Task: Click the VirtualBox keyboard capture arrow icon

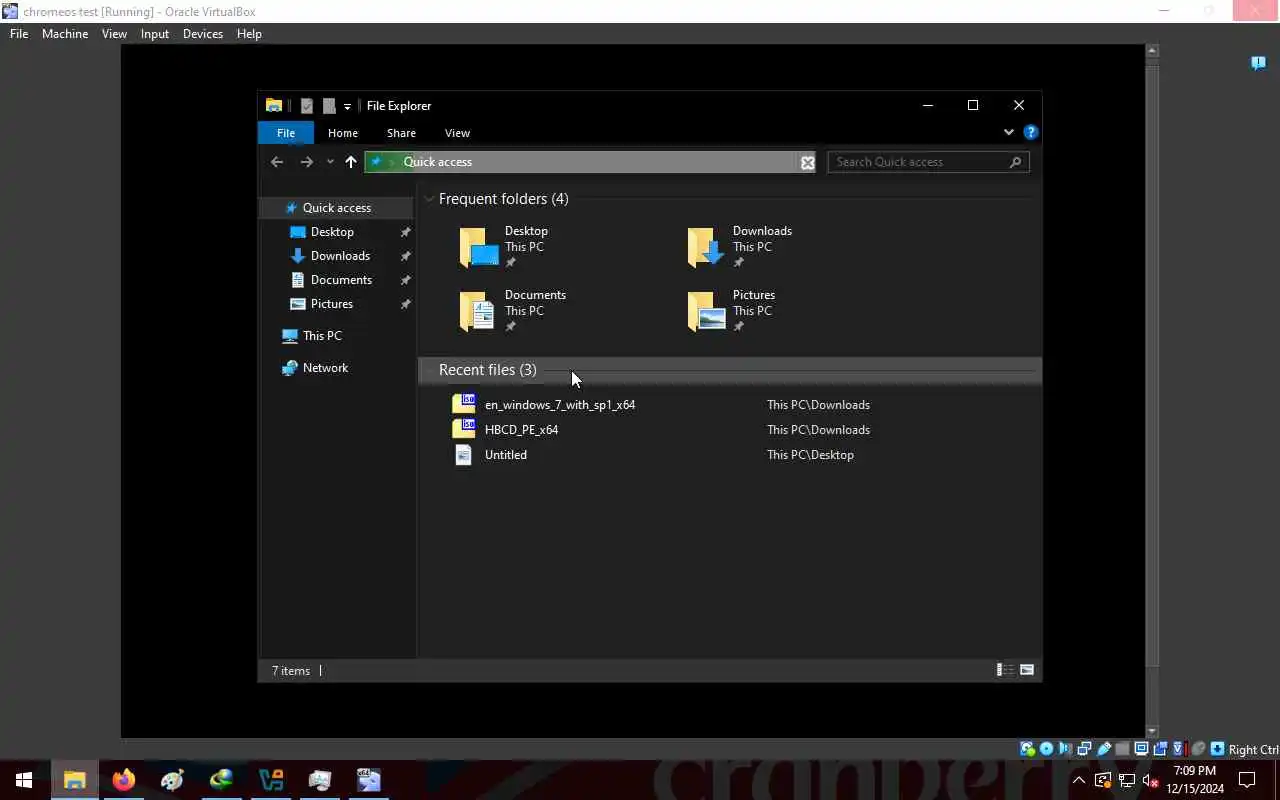Action: tap(1217, 749)
